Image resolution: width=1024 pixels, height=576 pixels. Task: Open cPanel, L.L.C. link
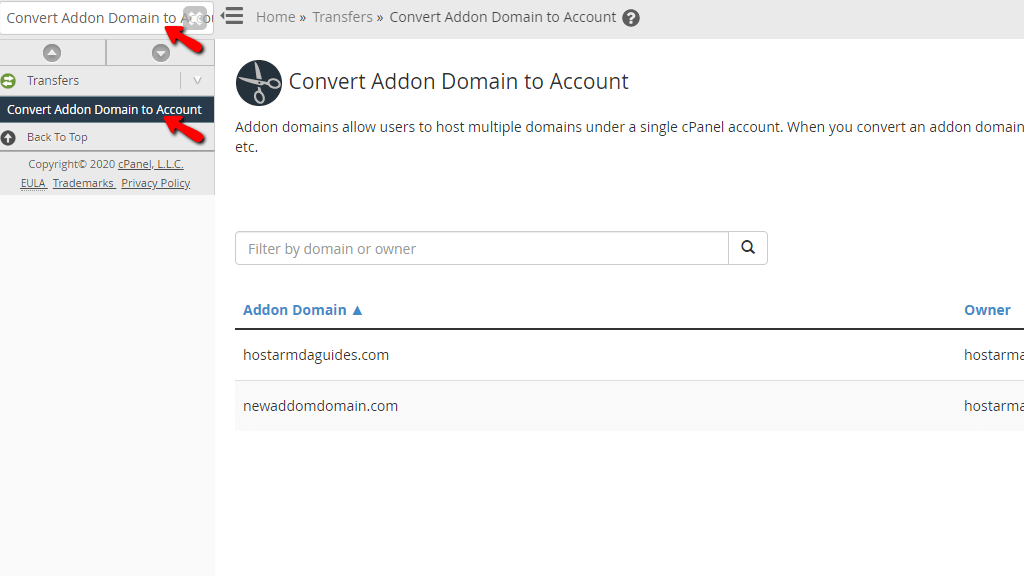coord(150,164)
